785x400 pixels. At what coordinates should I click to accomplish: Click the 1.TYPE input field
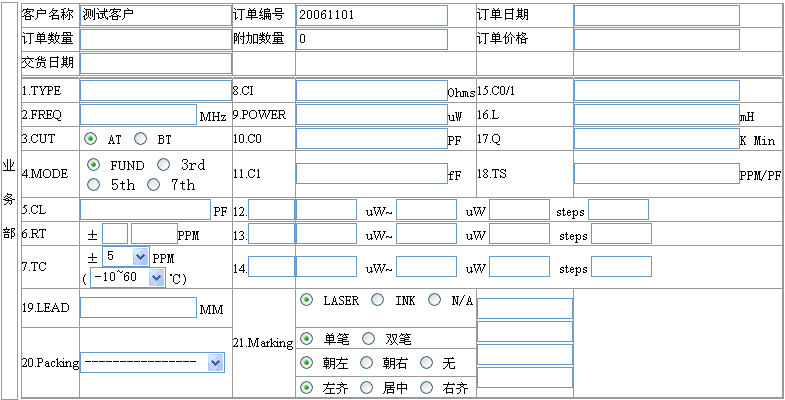(156, 91)
